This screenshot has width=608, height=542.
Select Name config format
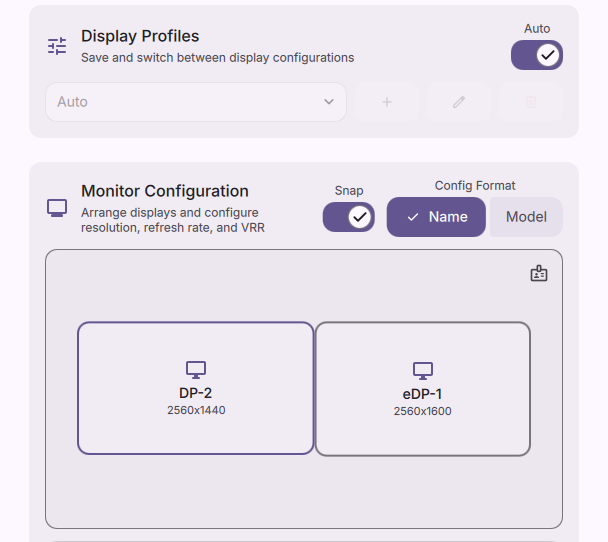(436, 217)
